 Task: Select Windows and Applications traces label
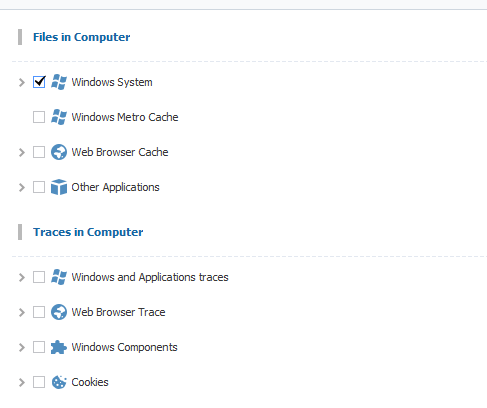[x=150, y=277]
